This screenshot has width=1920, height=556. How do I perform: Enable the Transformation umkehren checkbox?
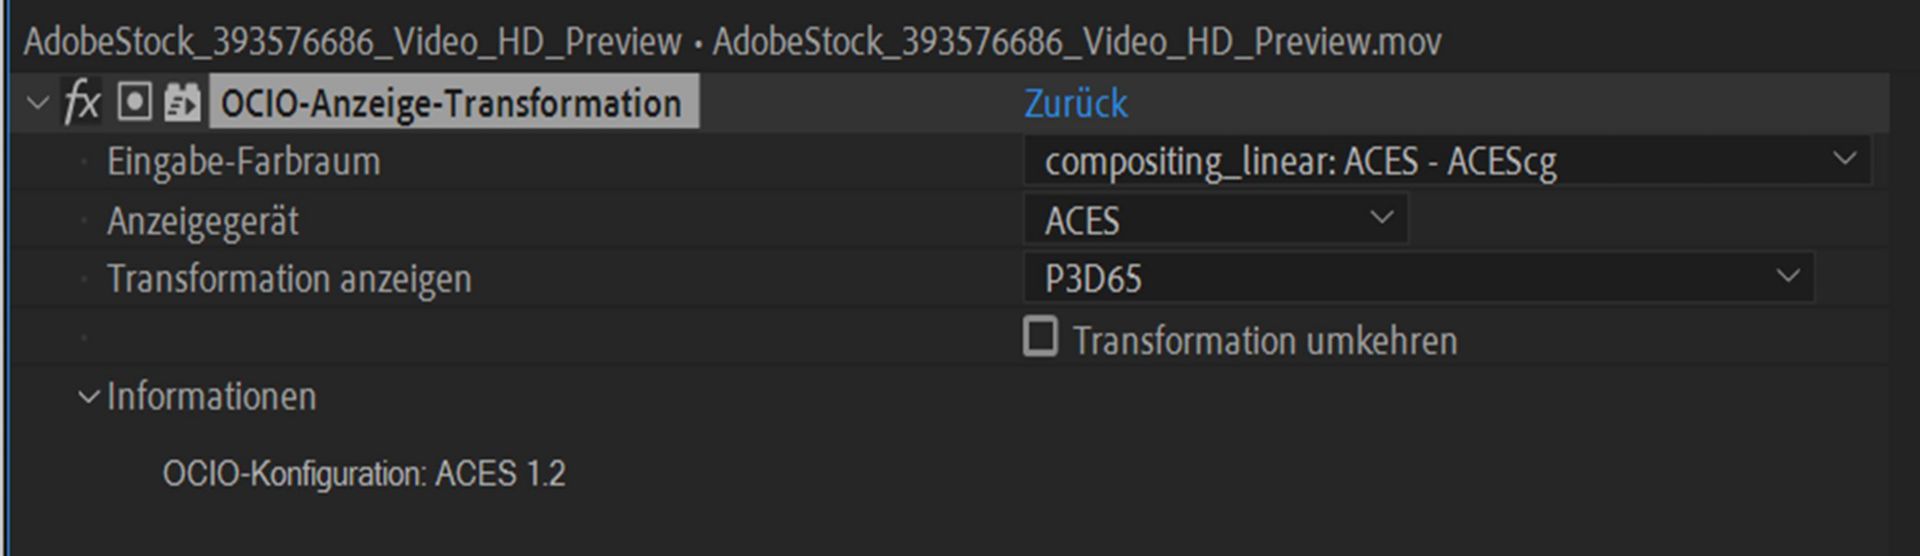coord(1040,337)
